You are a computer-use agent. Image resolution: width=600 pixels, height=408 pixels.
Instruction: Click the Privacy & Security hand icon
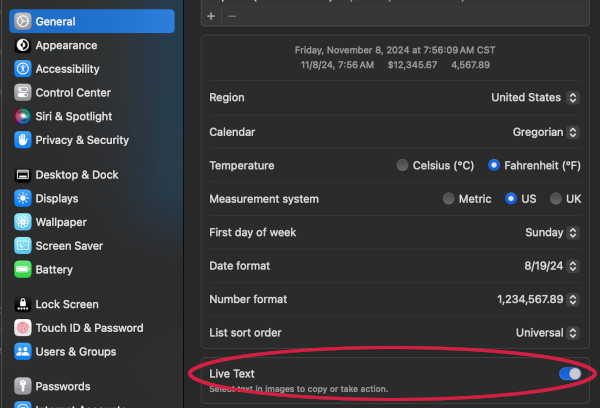point(22,141)
